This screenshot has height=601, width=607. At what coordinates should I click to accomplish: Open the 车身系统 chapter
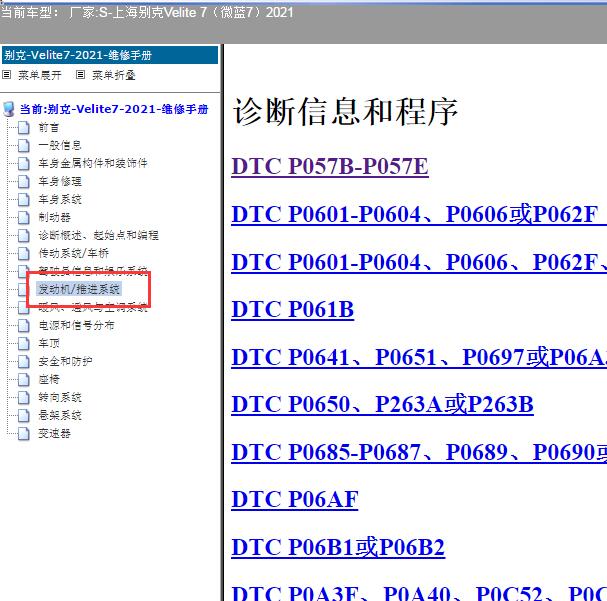pos(60,199)
